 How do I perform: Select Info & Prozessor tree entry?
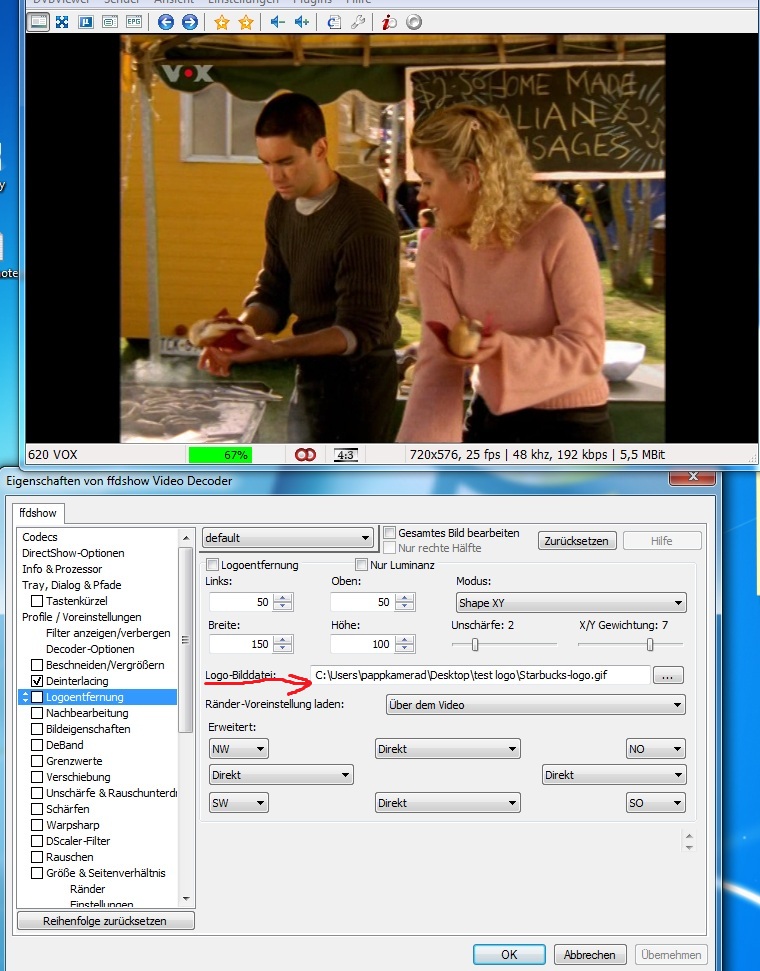click(62, 568)
